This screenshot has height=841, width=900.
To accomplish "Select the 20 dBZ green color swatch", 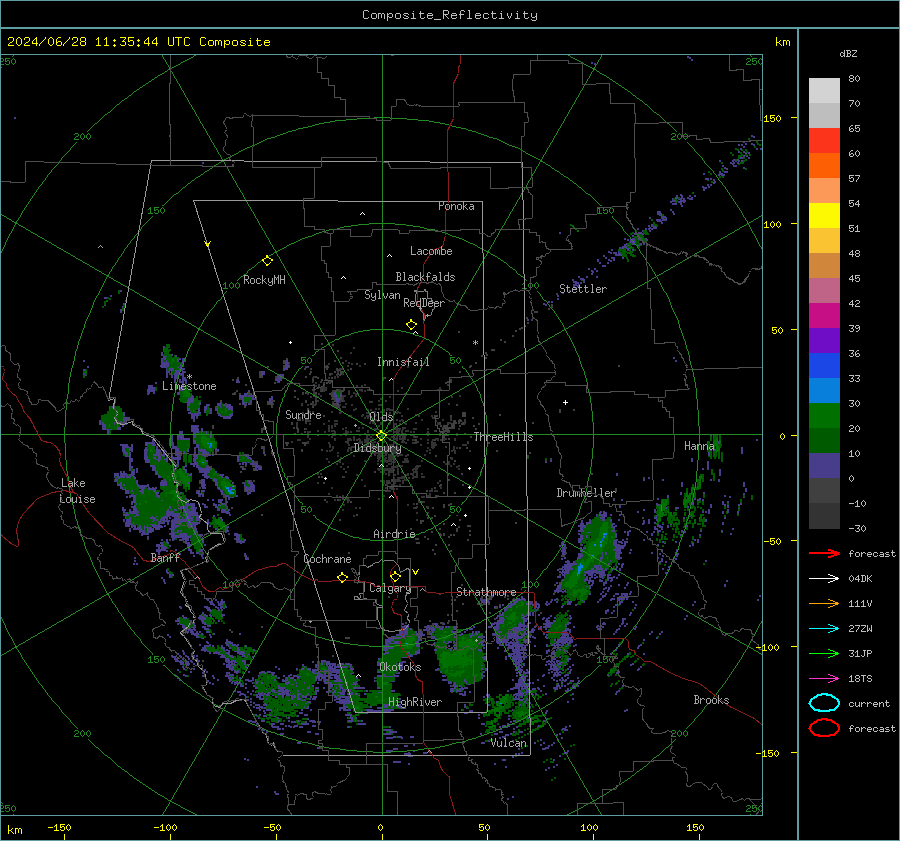I will (x=824, y=416).
